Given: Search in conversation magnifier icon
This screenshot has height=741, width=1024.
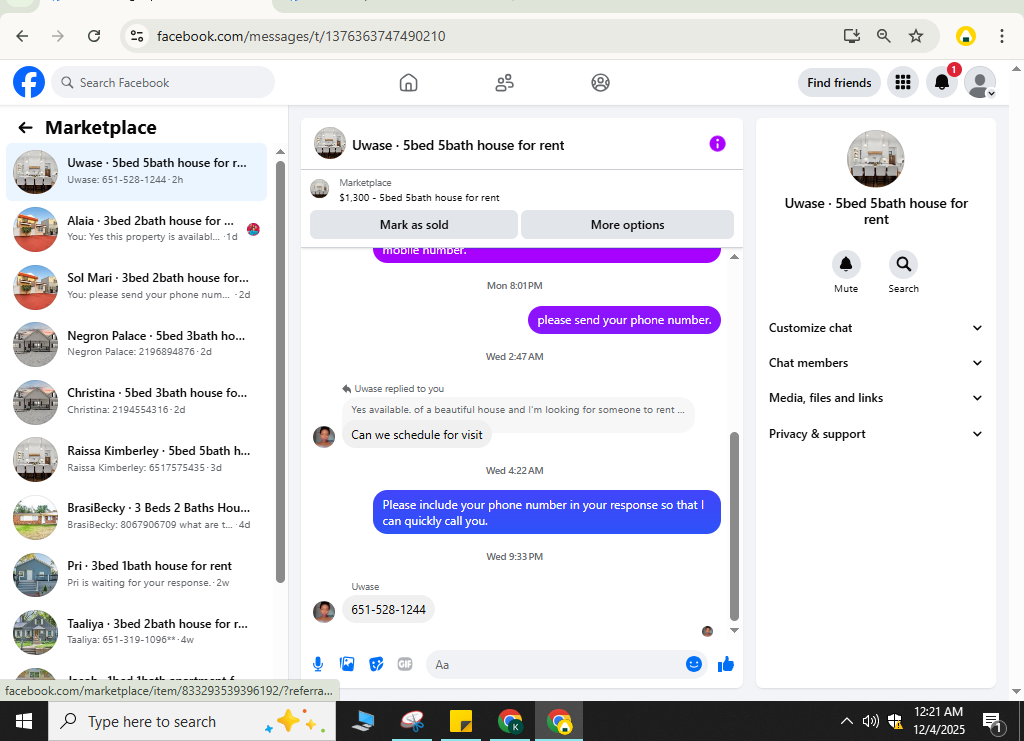Looking at the screenshot, I should point(903,264).
